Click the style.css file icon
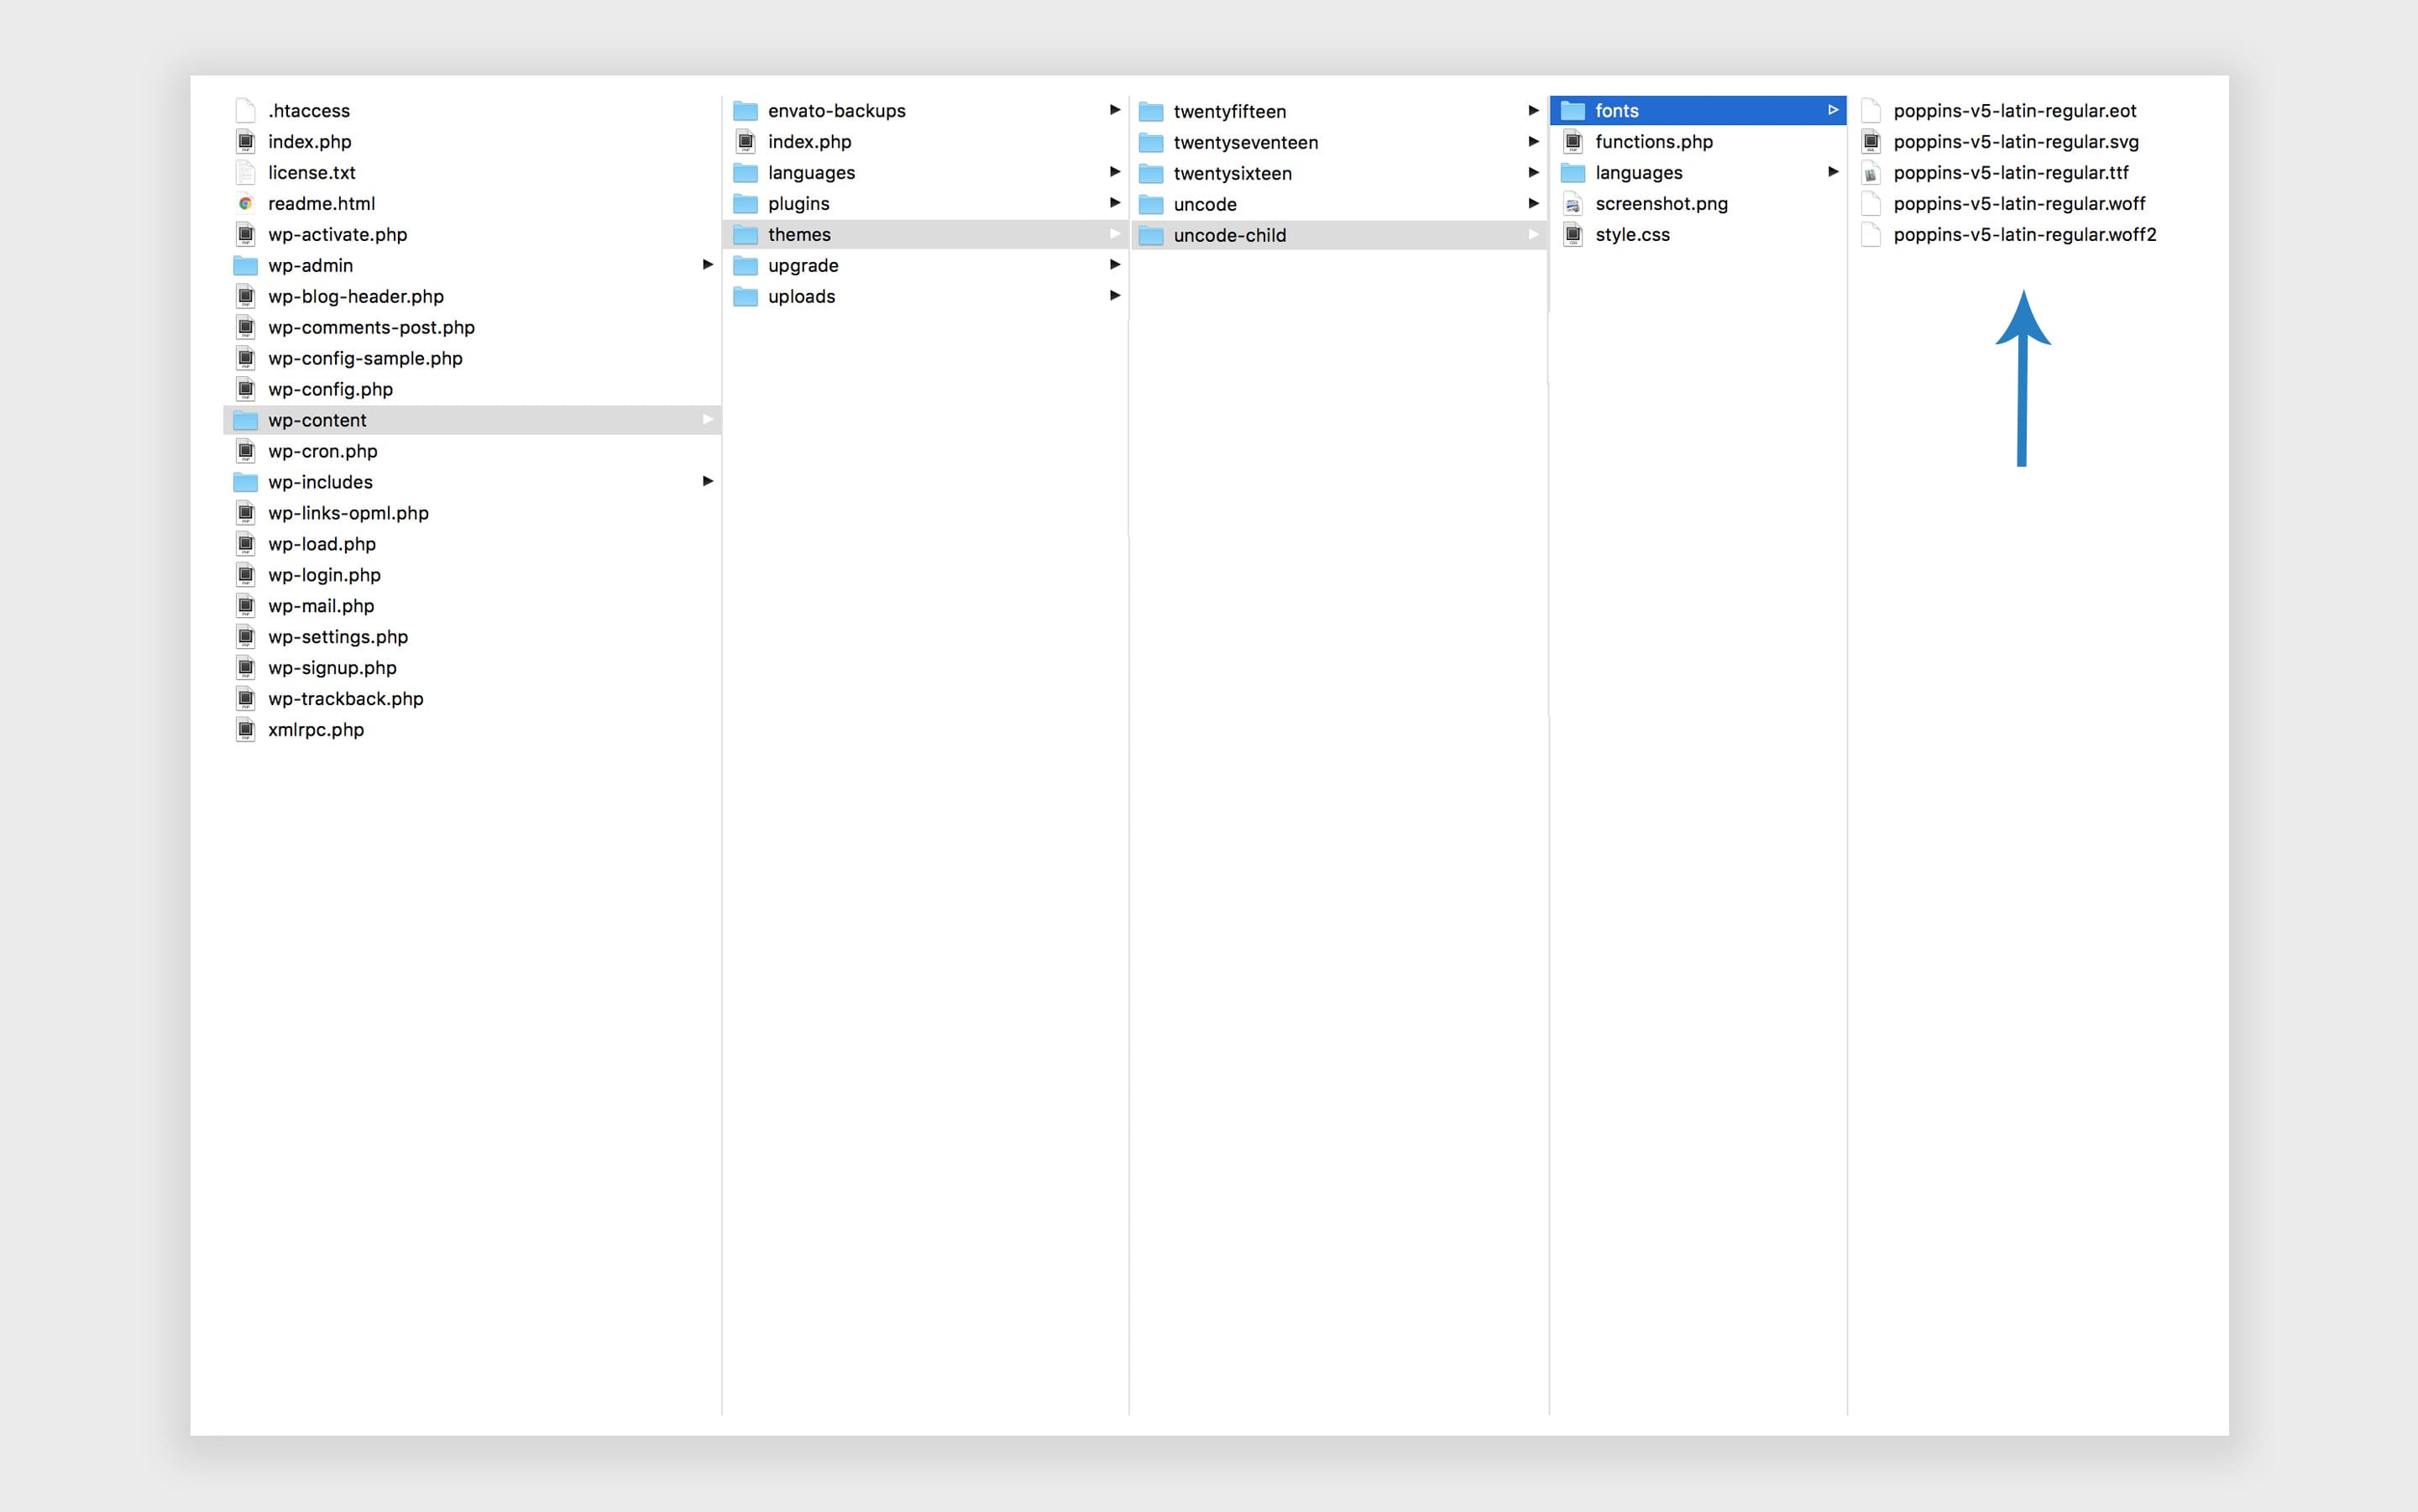Viewport: 2418px width, 1512px height. 1573,235
